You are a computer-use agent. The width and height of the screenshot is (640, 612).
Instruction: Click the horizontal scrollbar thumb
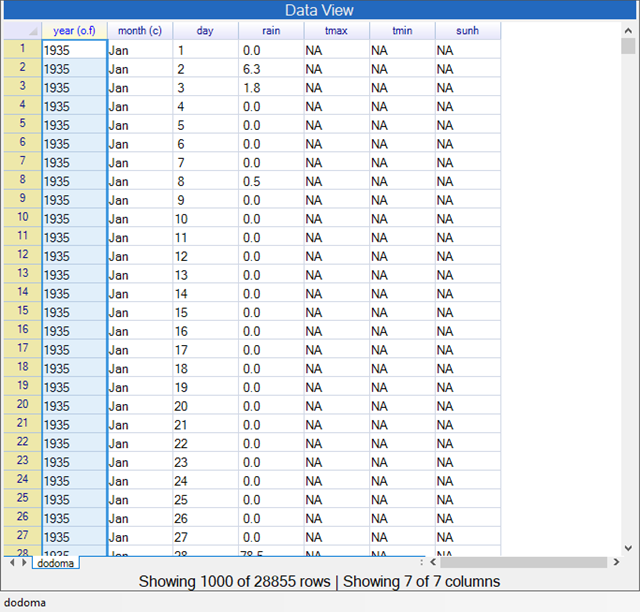(524, 562)
